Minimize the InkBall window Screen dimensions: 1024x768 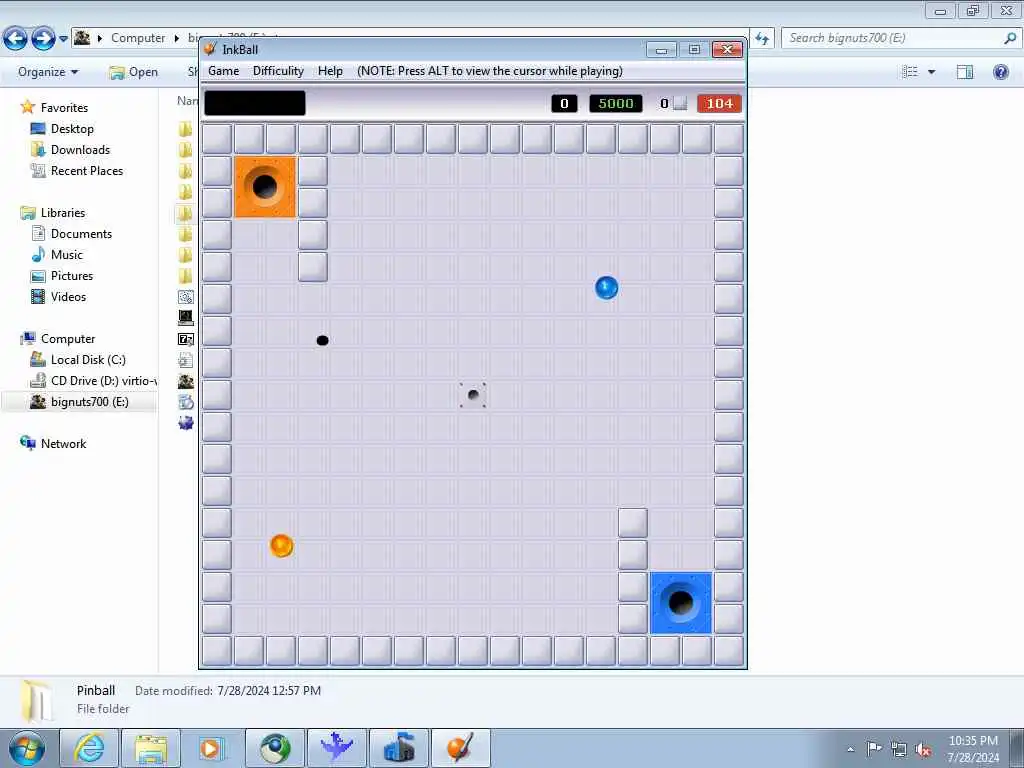point(661,50)
